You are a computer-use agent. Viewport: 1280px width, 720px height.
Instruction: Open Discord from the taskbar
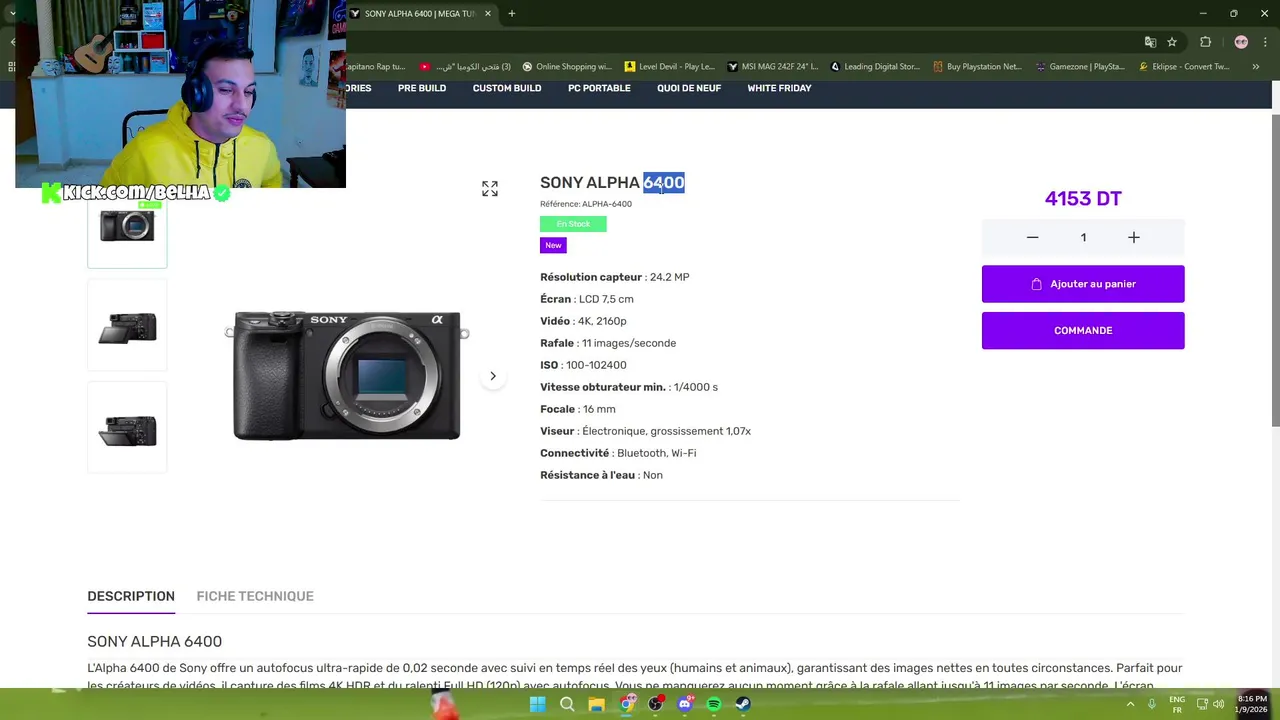pyautogui.click(x=685, y=704)
